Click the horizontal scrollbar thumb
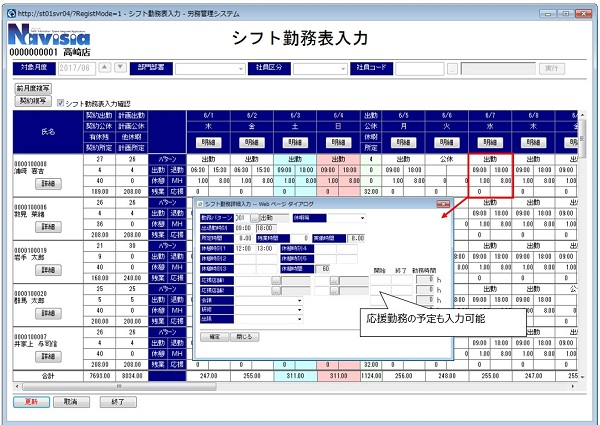 [119, 386]
